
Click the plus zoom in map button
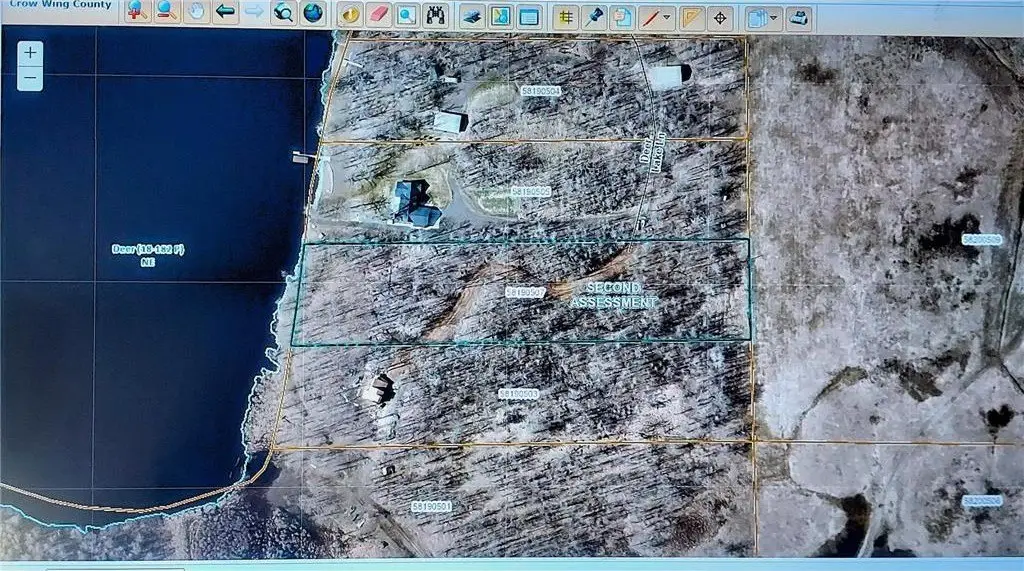click(x=31, y=52)
